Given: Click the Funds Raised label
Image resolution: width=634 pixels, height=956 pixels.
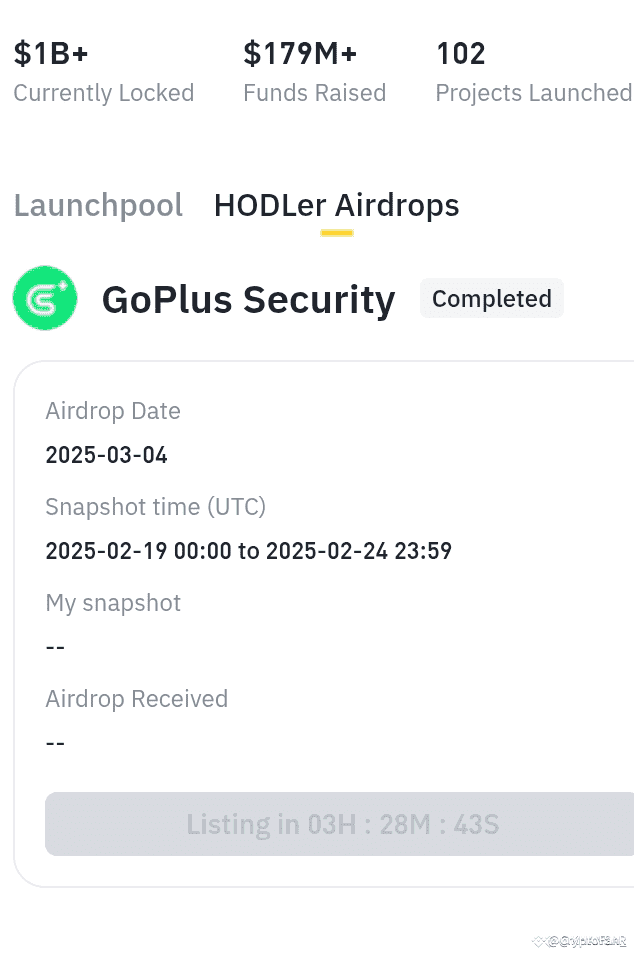Looking at the screenshot, I should (x=315, y=92).
